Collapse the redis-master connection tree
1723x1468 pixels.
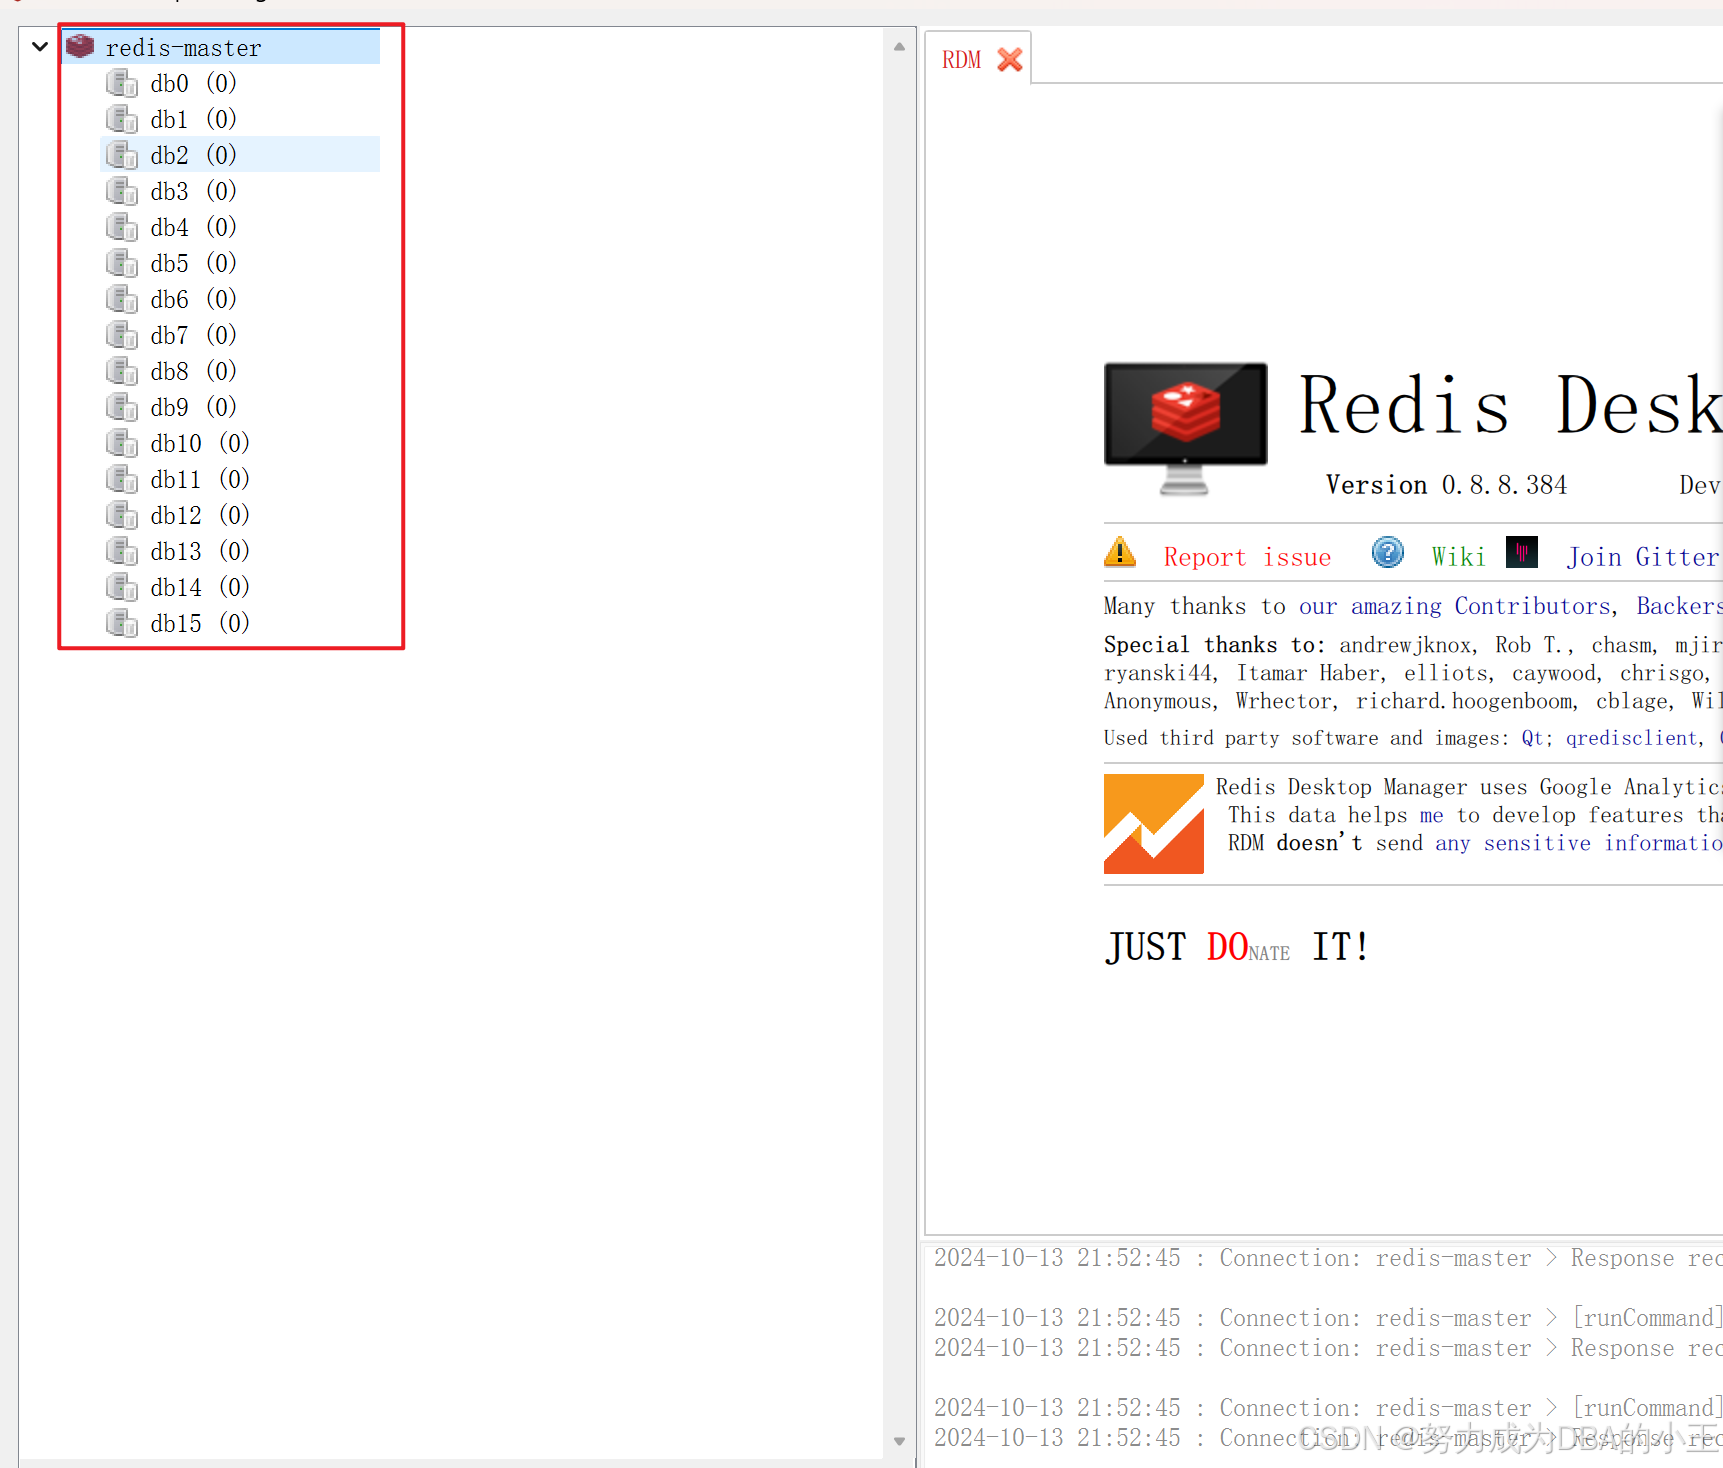tap(40, 47)
